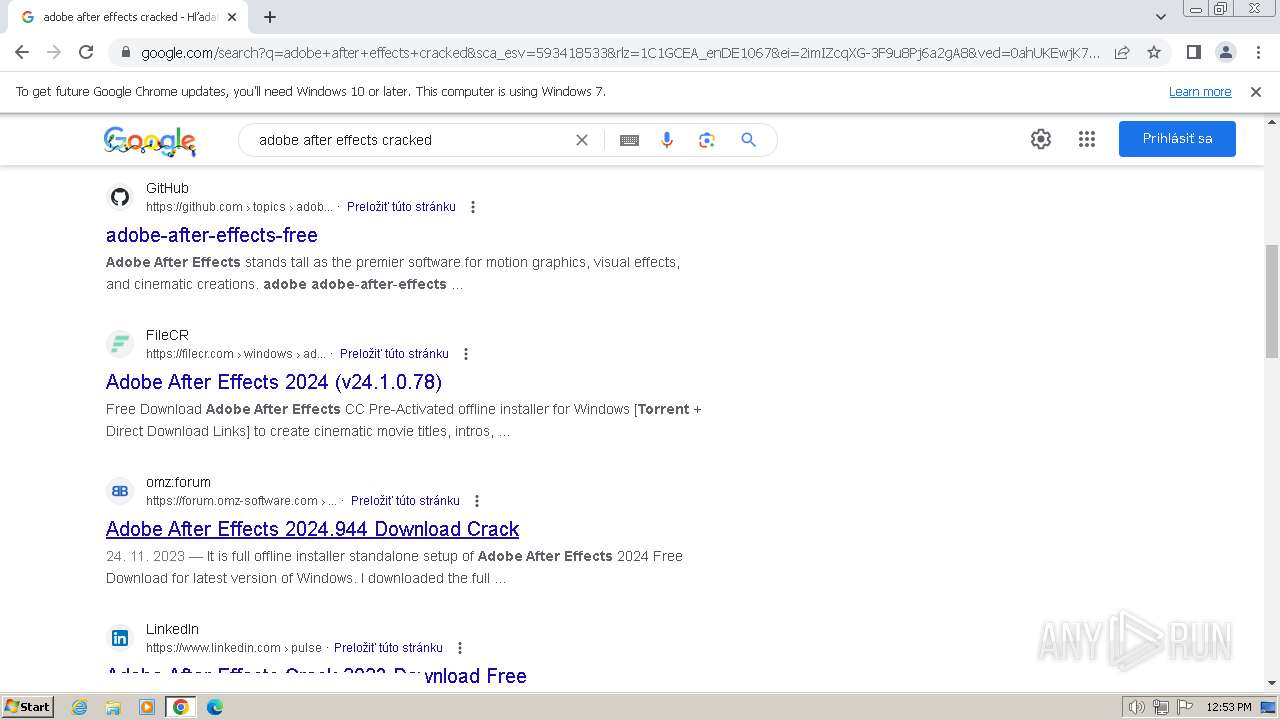Image resolution: width=1280 pixels, height=720 pixels.
Task: Click the taskbar clock 12:53 PM
Action: [1229, 707]
